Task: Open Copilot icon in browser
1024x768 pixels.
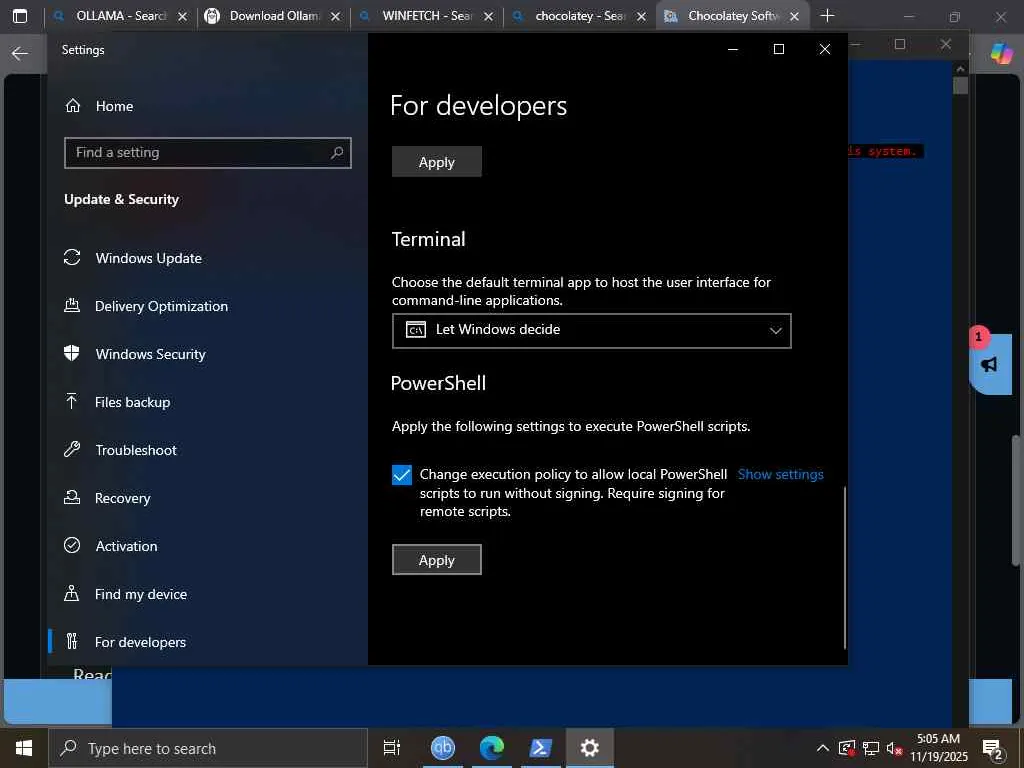Action: pyautogui.click(x=1001, y=54)
